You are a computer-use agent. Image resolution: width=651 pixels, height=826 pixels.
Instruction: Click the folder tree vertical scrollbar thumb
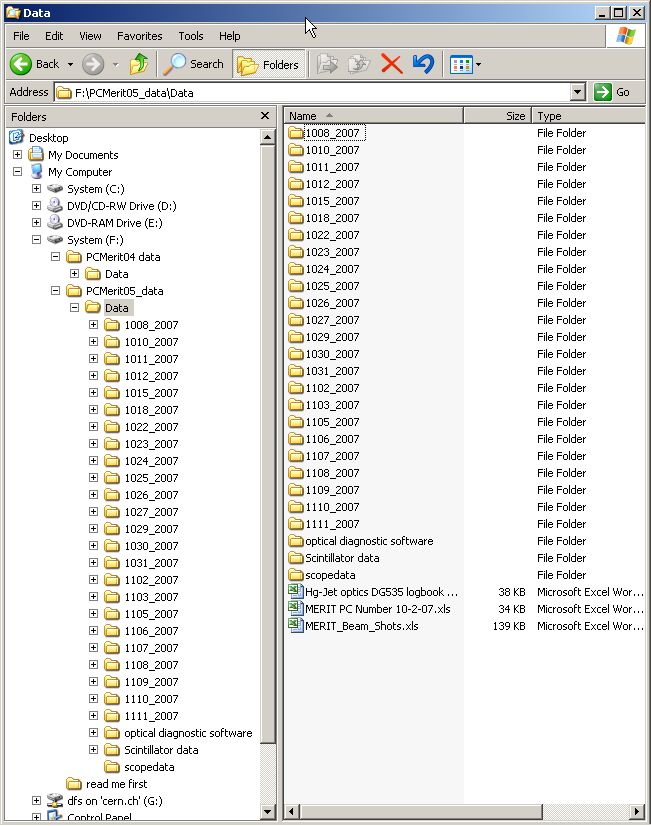[x=268, y=445]
